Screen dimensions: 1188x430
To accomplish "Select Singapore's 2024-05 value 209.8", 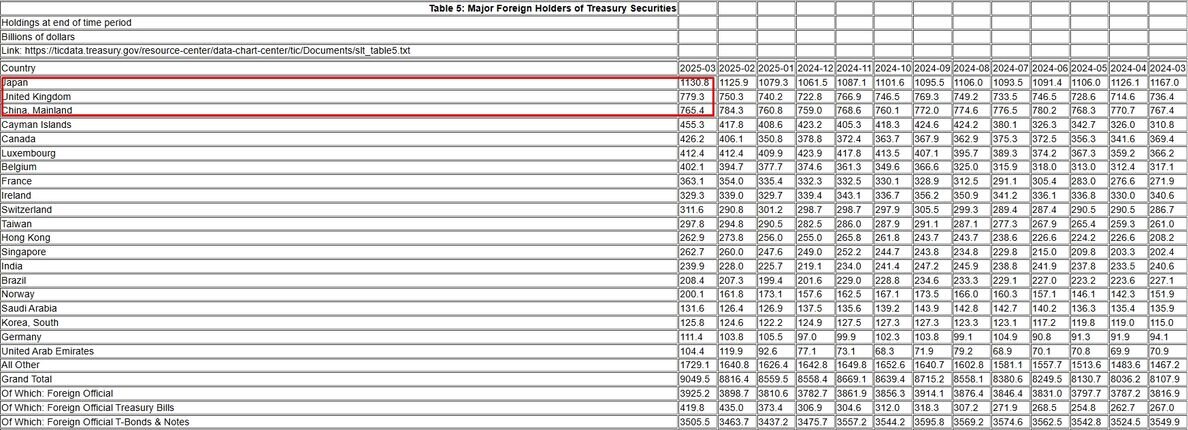I will click(1089, 252).
